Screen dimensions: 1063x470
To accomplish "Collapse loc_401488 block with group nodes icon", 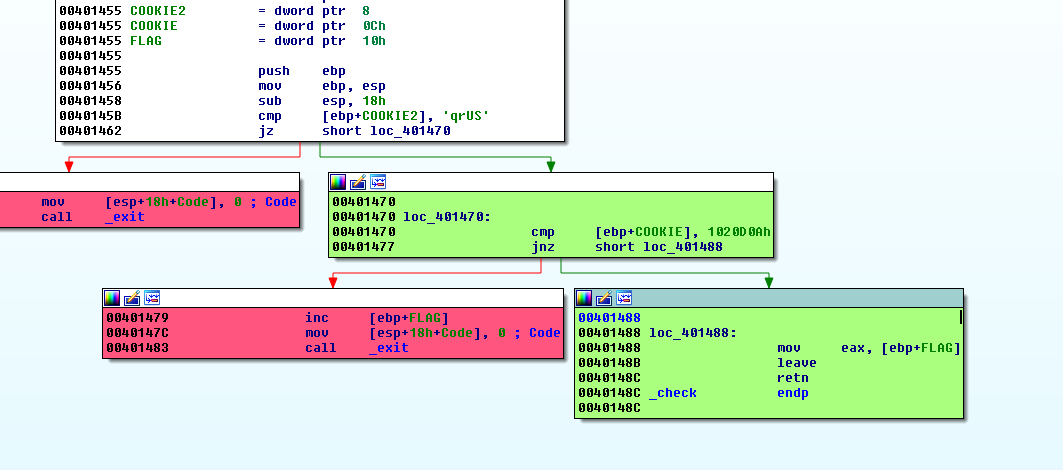I will [x=625, y=298].
